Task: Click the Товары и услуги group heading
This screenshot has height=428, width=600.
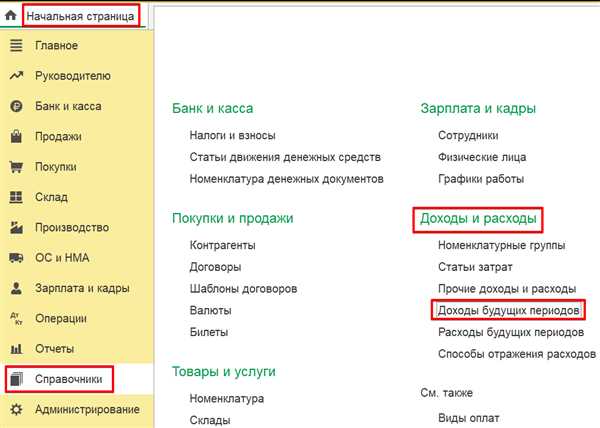Action: point(223,372)
